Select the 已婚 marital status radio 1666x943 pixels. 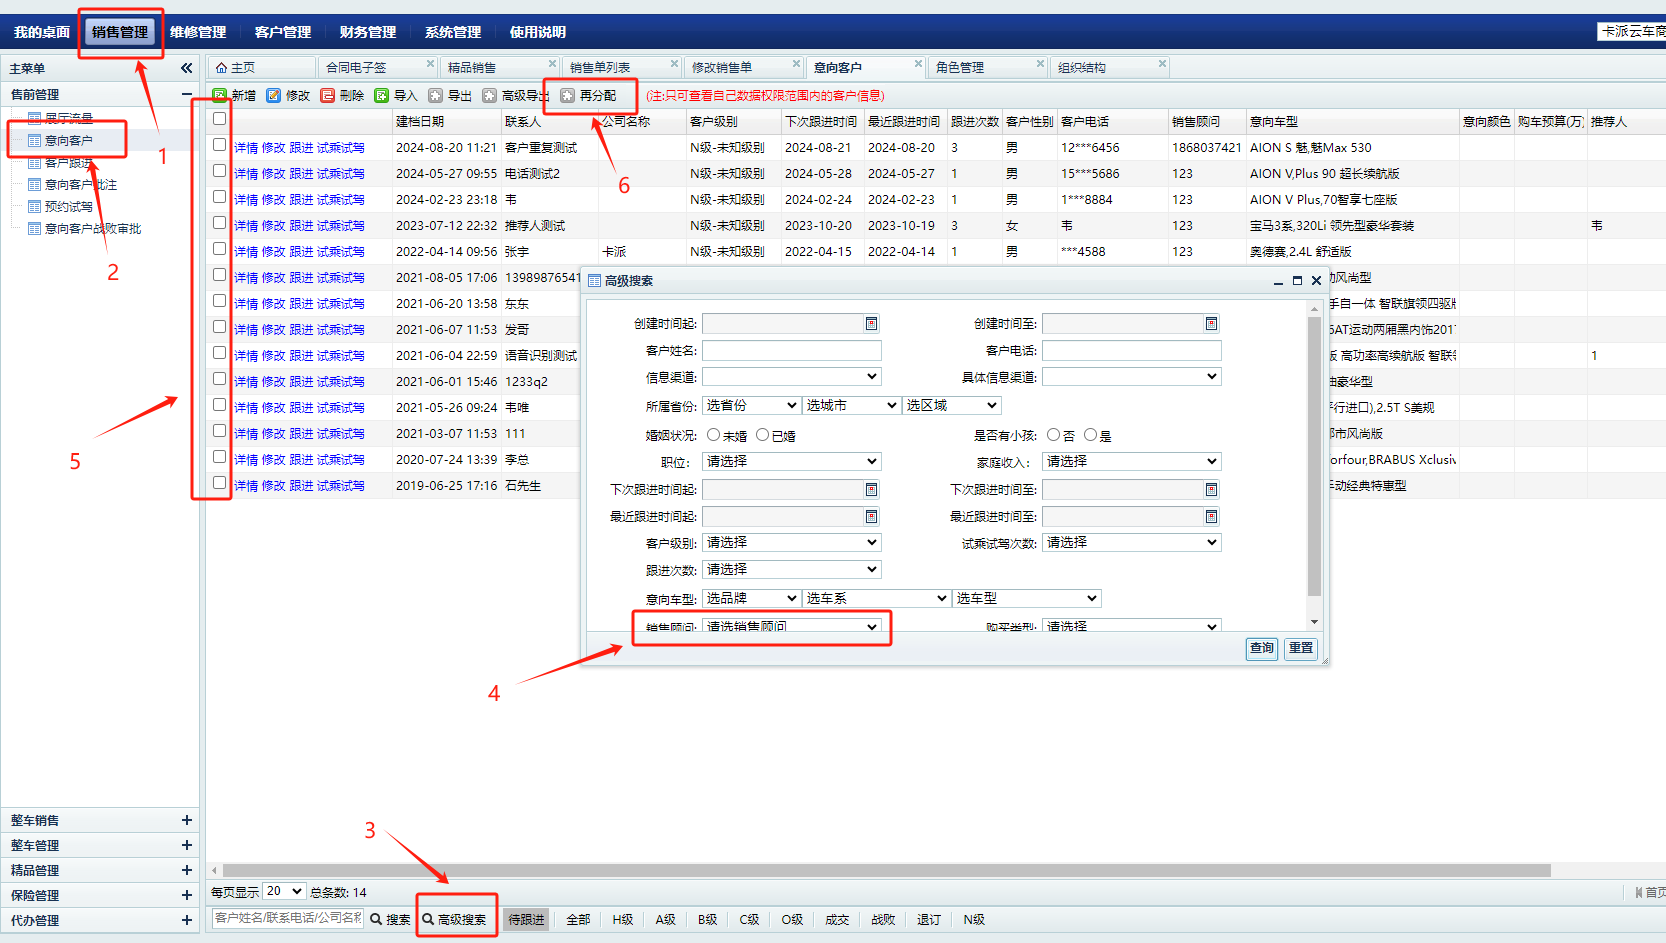click(762, 435)
